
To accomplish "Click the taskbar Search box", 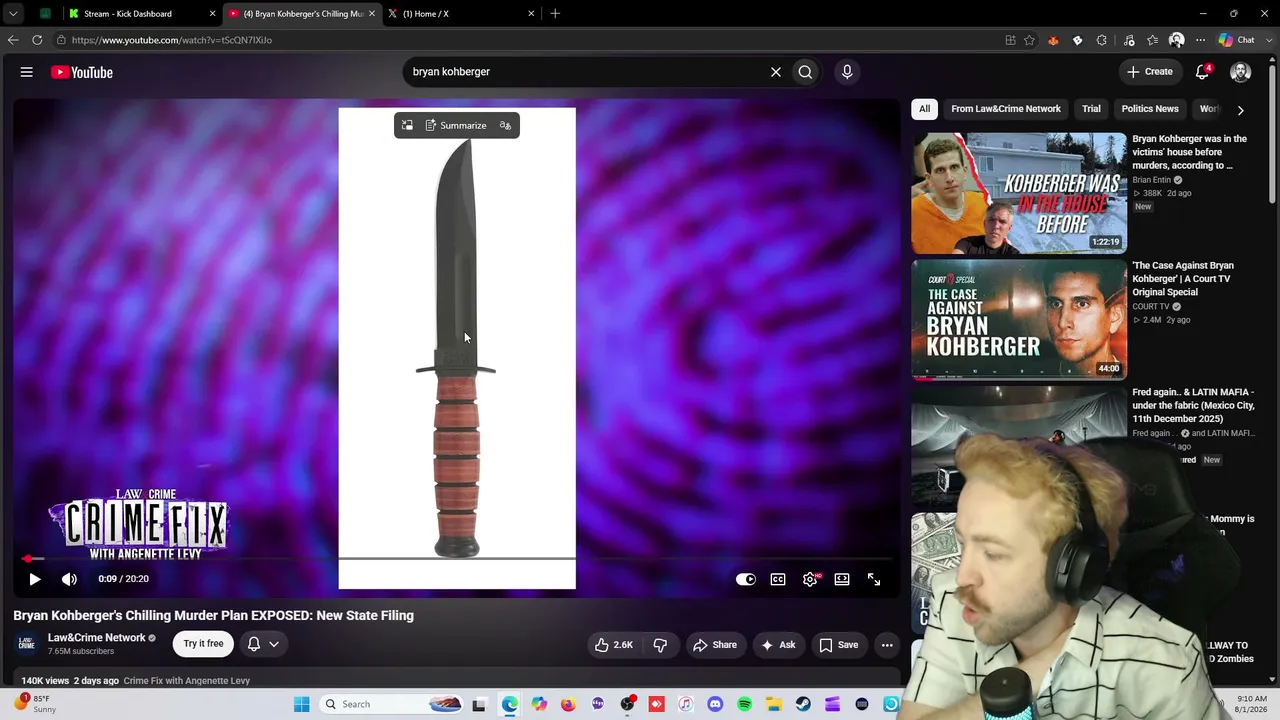I will click(x=392, y=704).
